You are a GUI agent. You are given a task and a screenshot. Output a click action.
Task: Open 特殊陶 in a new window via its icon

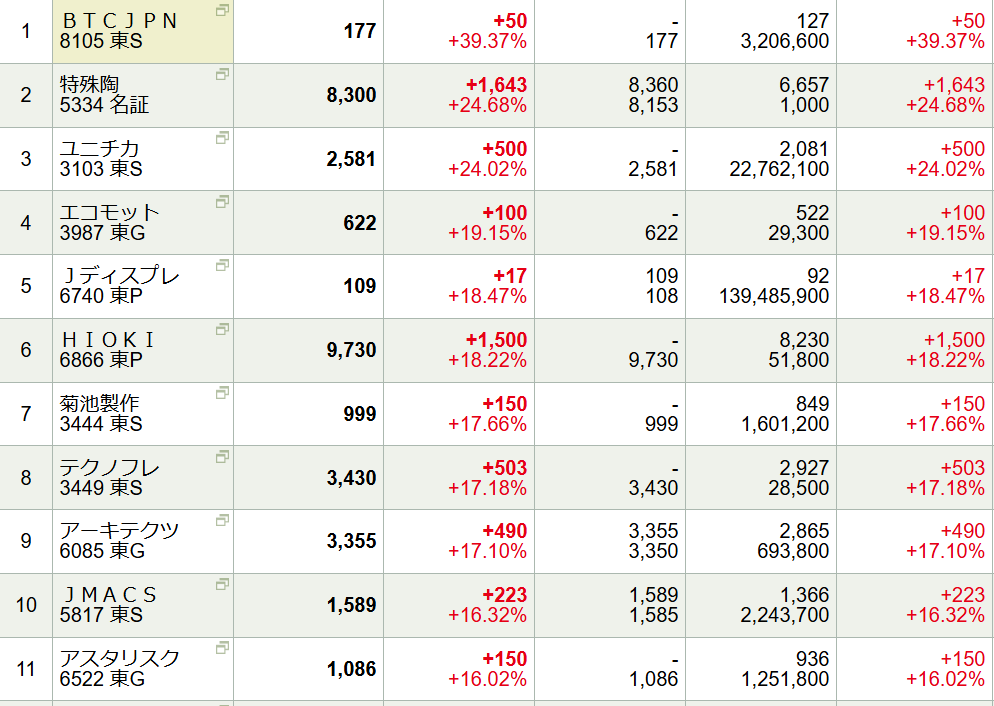[x=222, y=74]
